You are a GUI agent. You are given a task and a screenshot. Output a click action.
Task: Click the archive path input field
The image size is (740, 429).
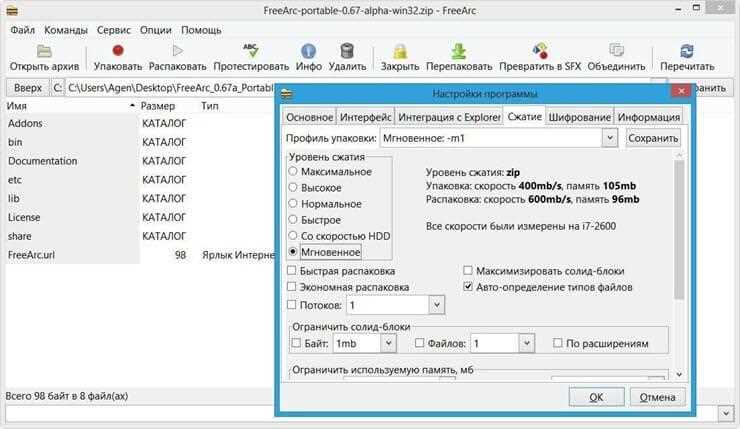click(170, 88)
